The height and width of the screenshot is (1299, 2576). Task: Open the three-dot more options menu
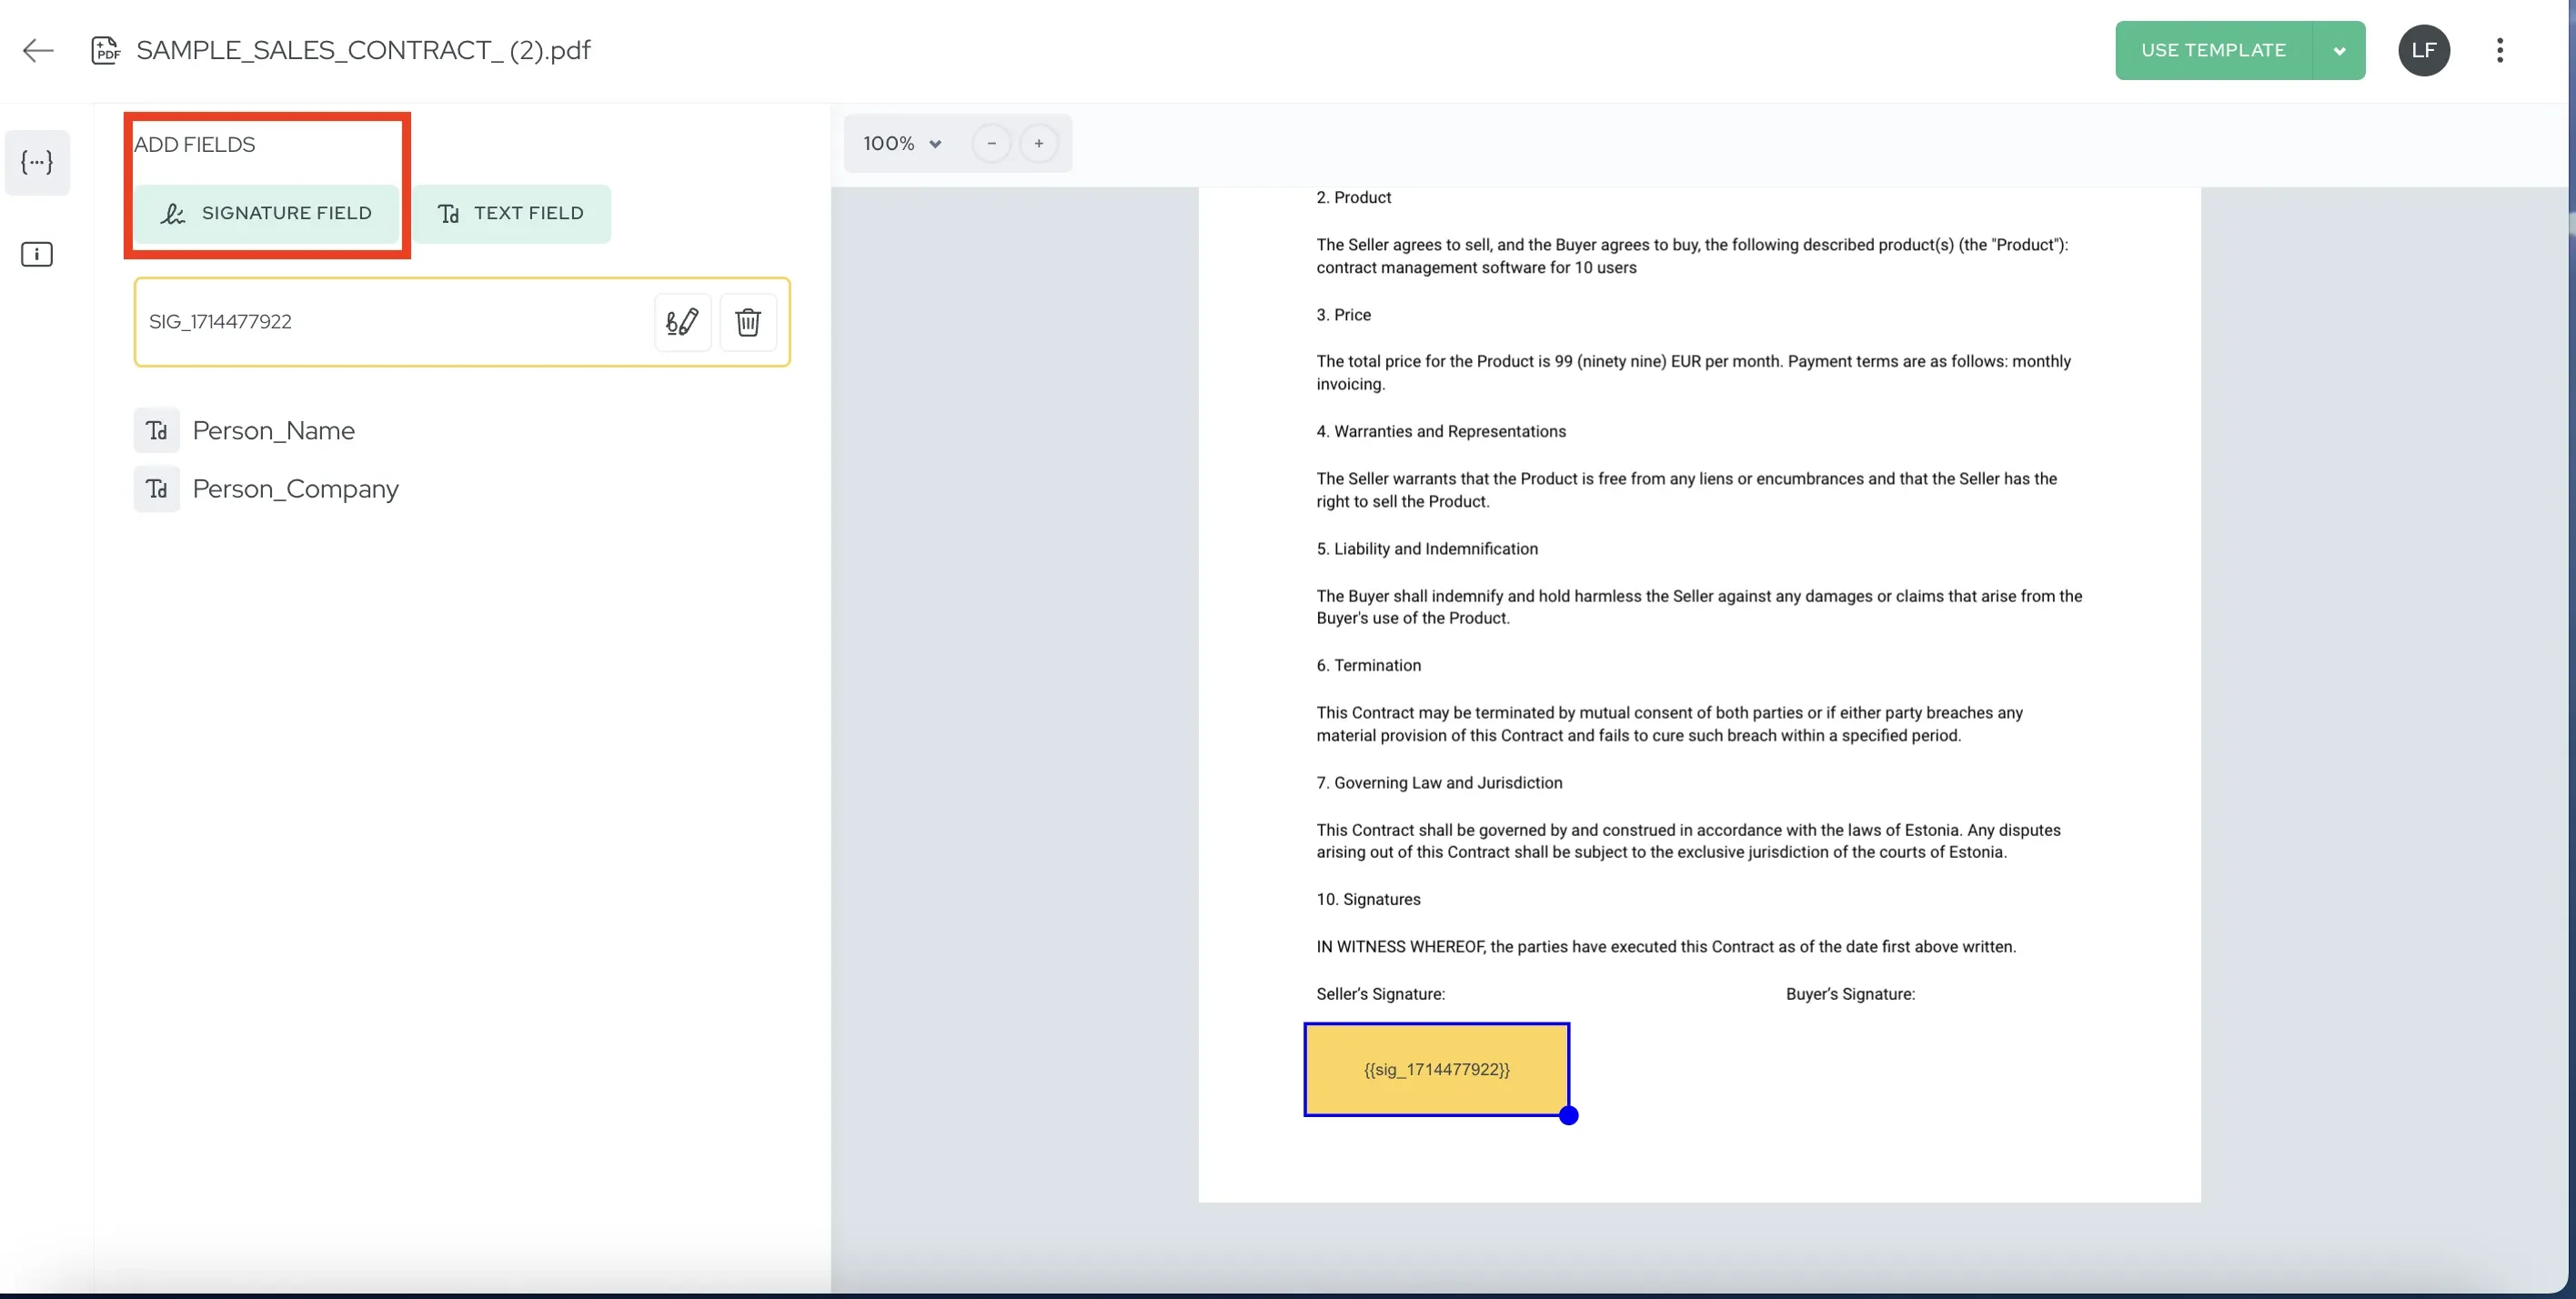tap(2499, 50)
